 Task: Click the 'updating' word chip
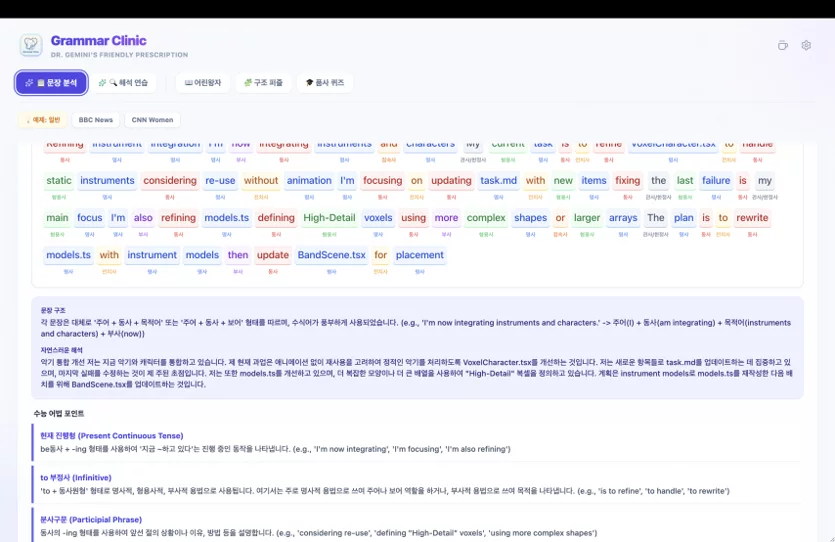coord(451,180)
